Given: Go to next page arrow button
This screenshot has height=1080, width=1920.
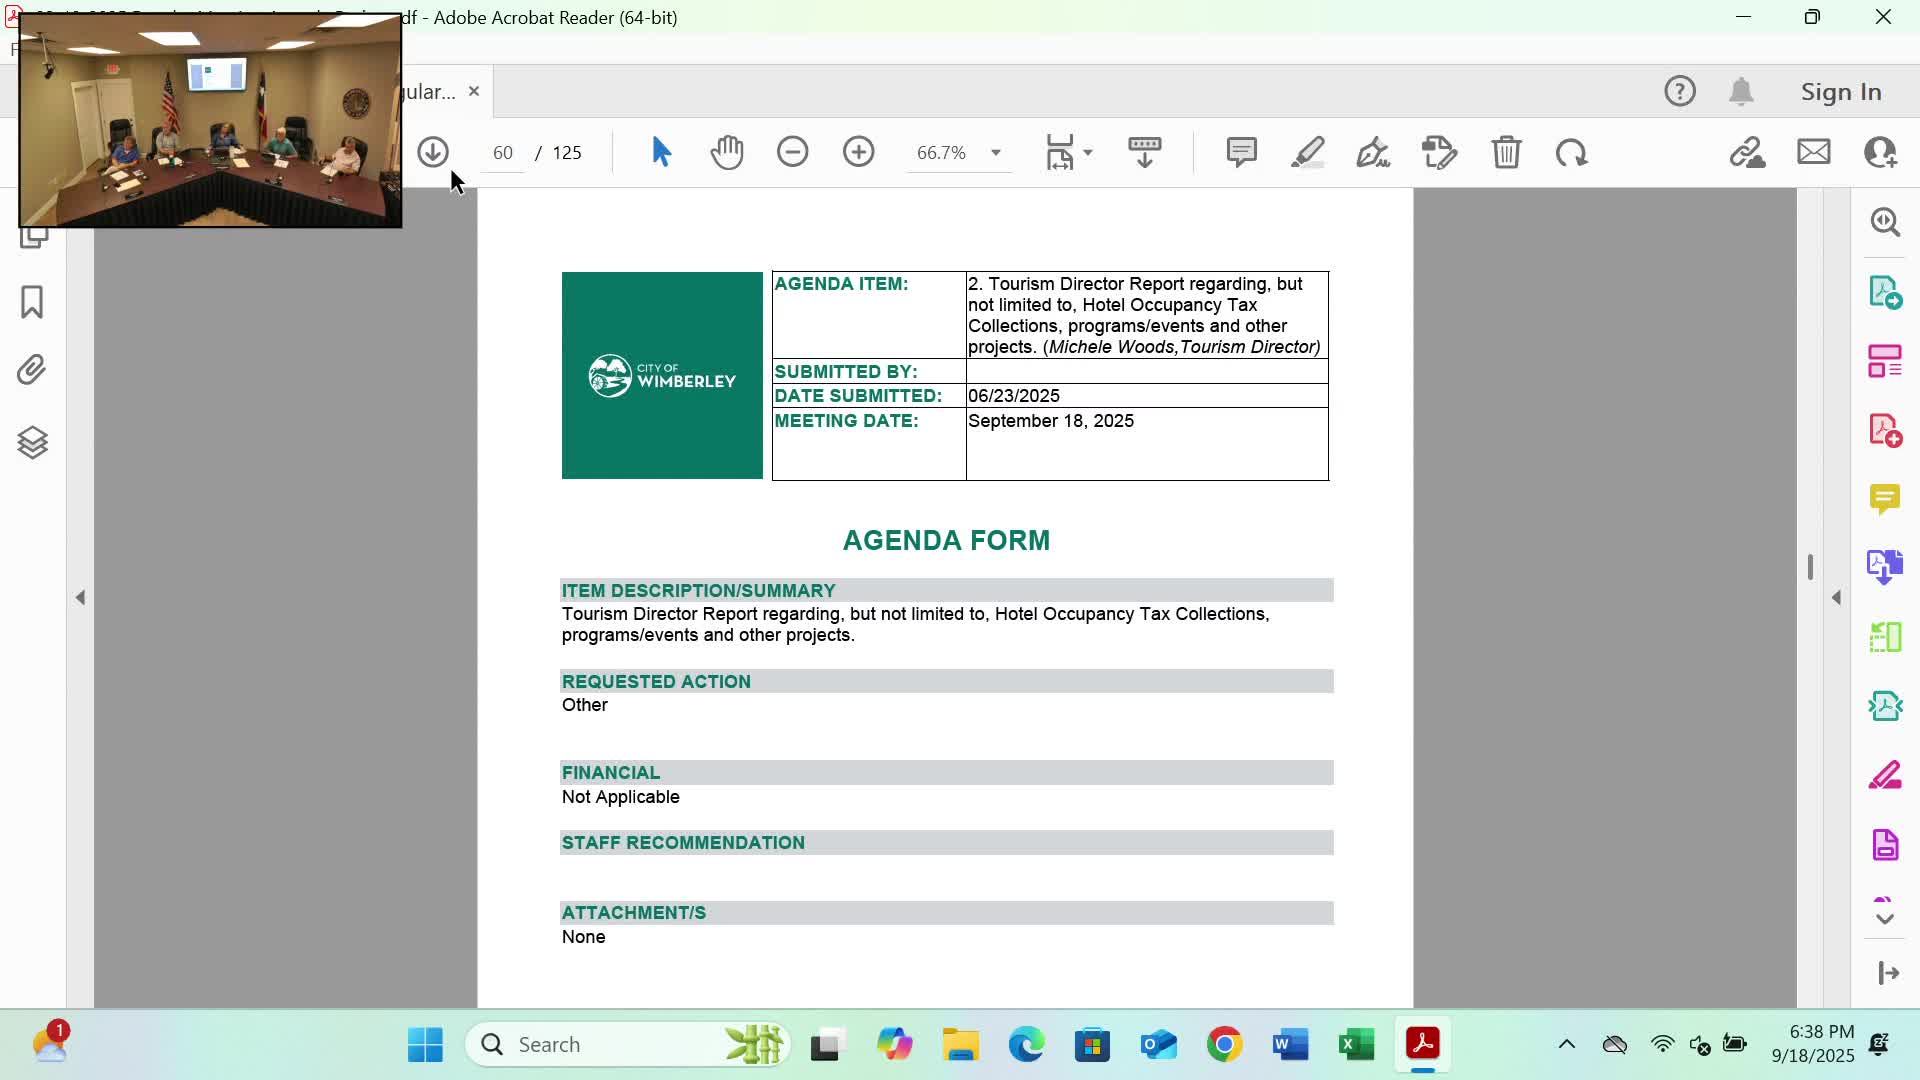Looking at the screenshot, I should click(433, 152).
